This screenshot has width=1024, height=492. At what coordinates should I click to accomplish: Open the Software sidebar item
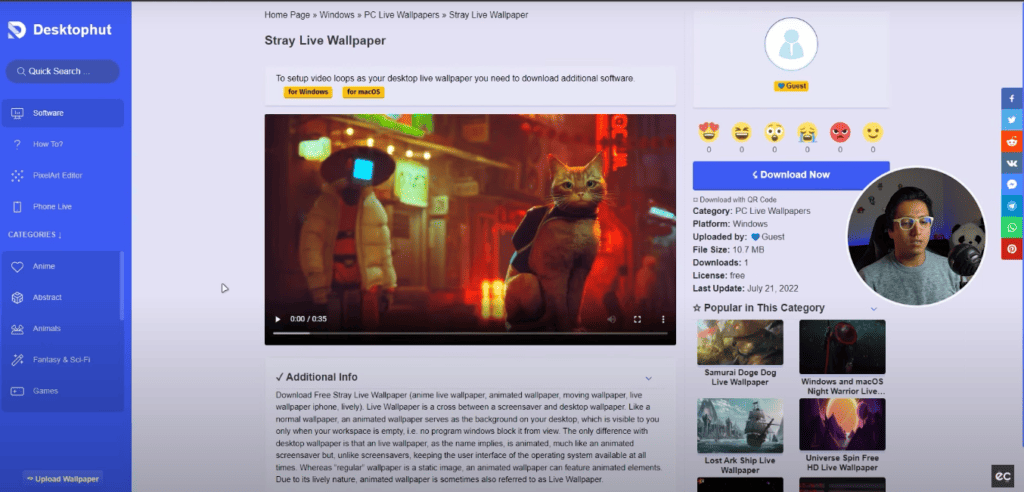click(x=63, y=113)
